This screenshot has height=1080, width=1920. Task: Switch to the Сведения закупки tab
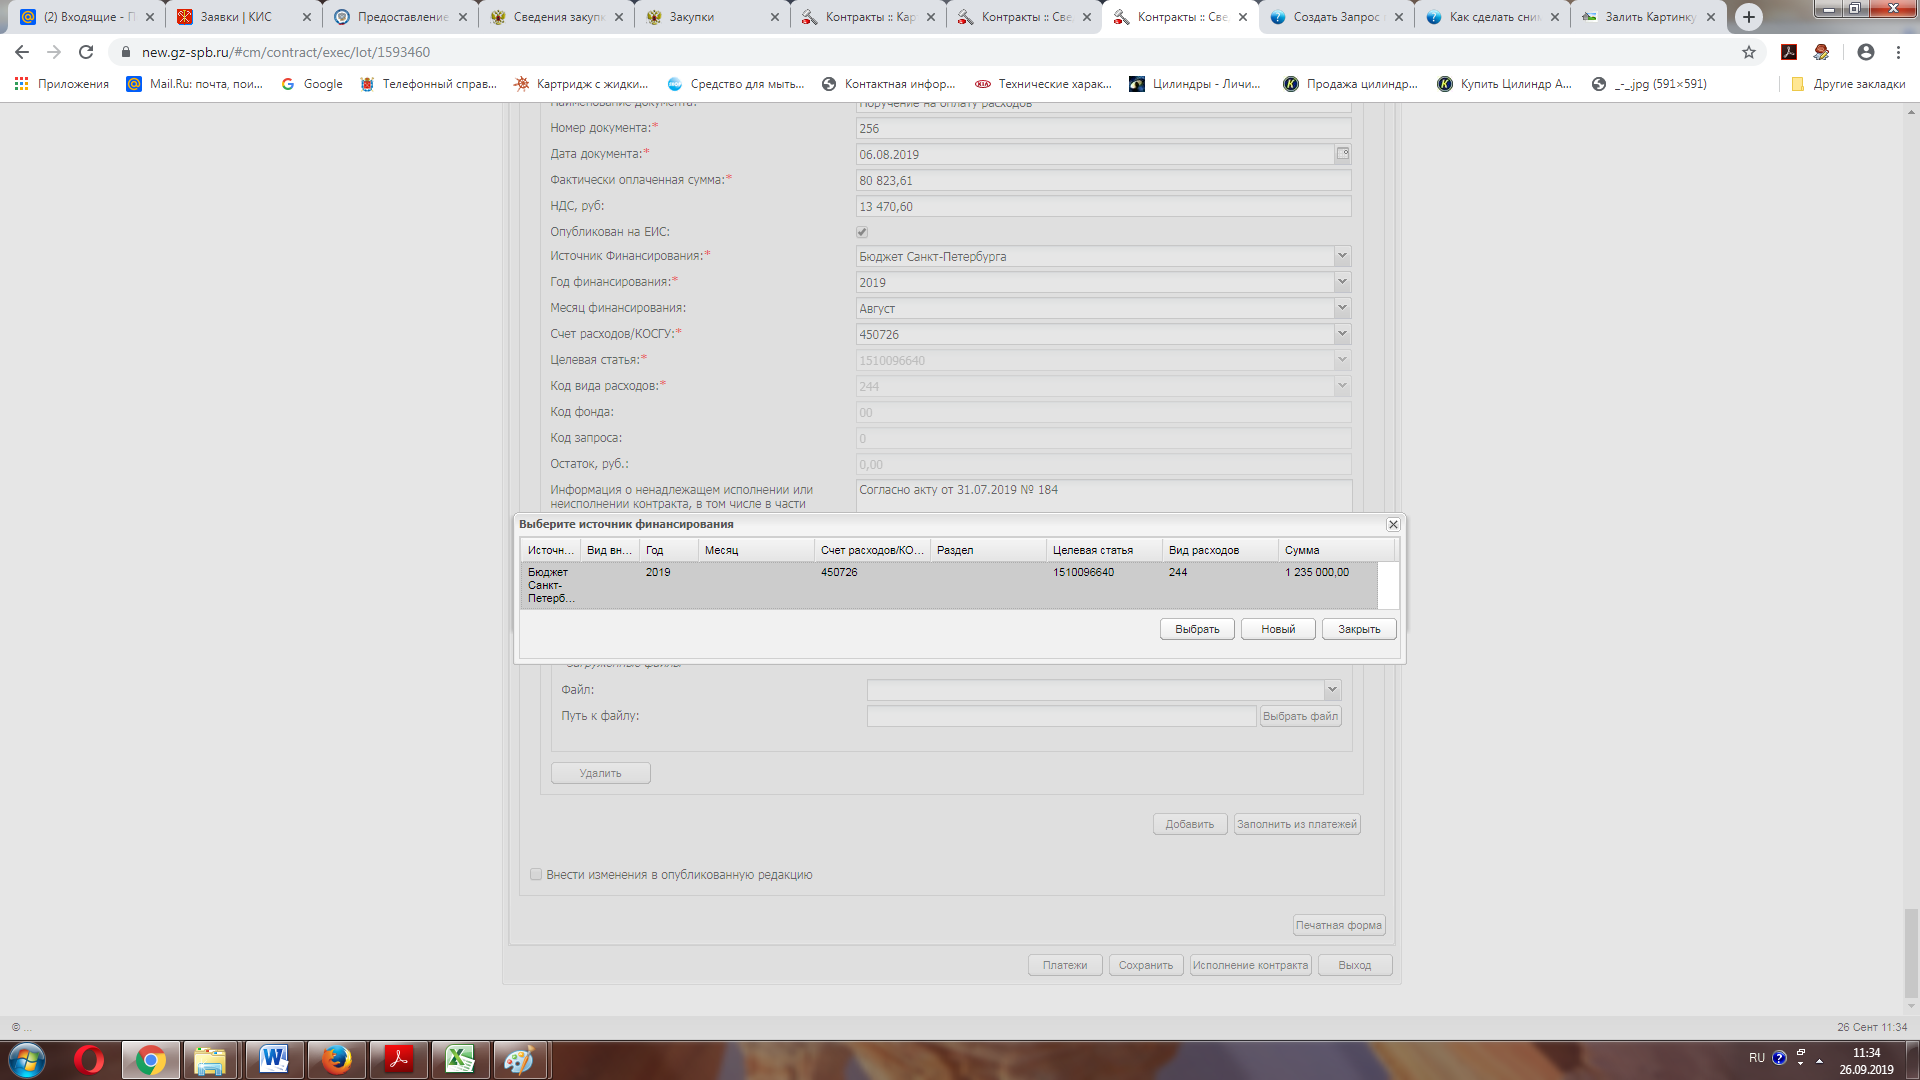[556, 17]
